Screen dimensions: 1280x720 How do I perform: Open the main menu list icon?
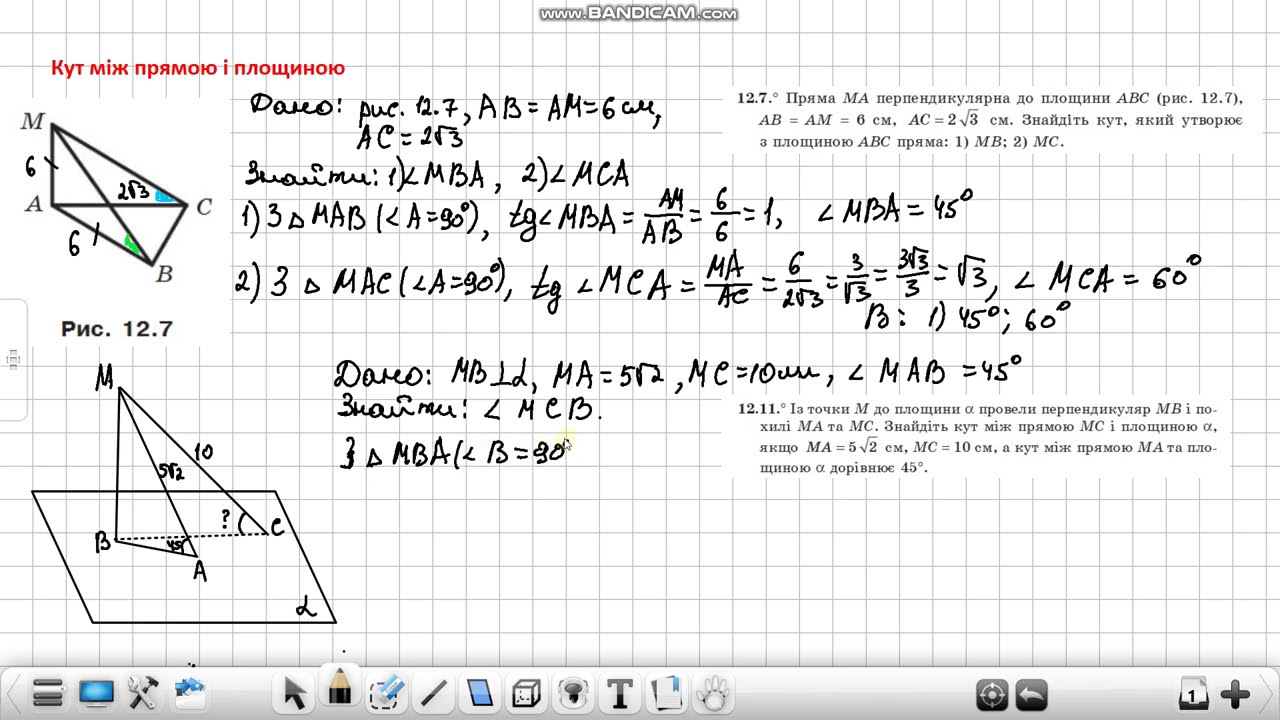[x=47, y=691]
